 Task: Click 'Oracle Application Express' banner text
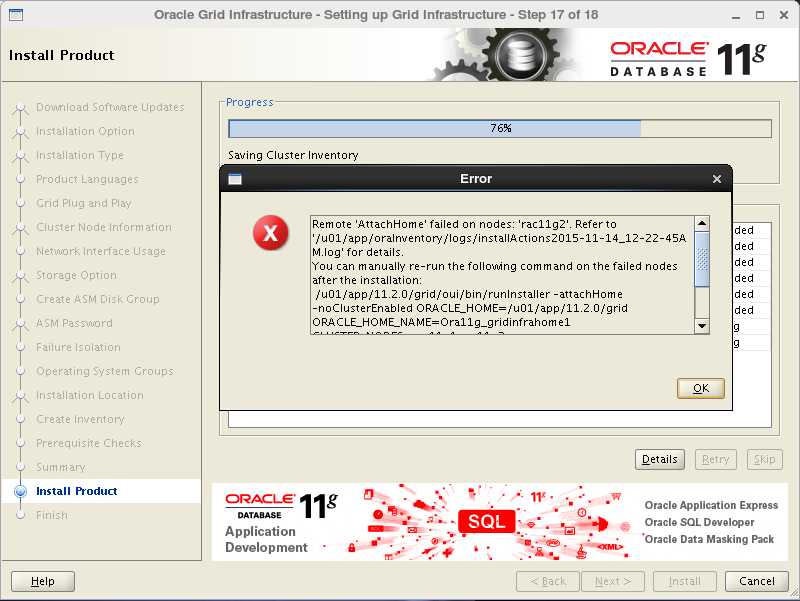pos(711,505)
